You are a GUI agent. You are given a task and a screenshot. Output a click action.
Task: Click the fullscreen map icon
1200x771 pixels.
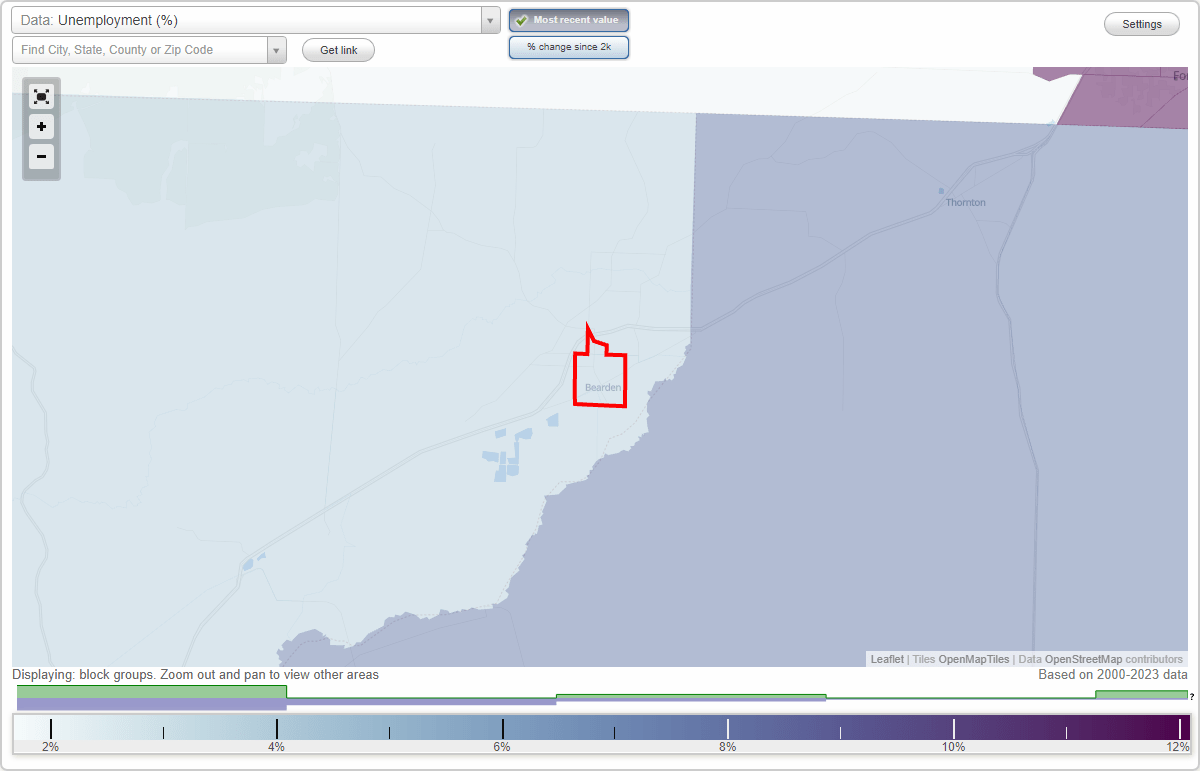point(41,97)
